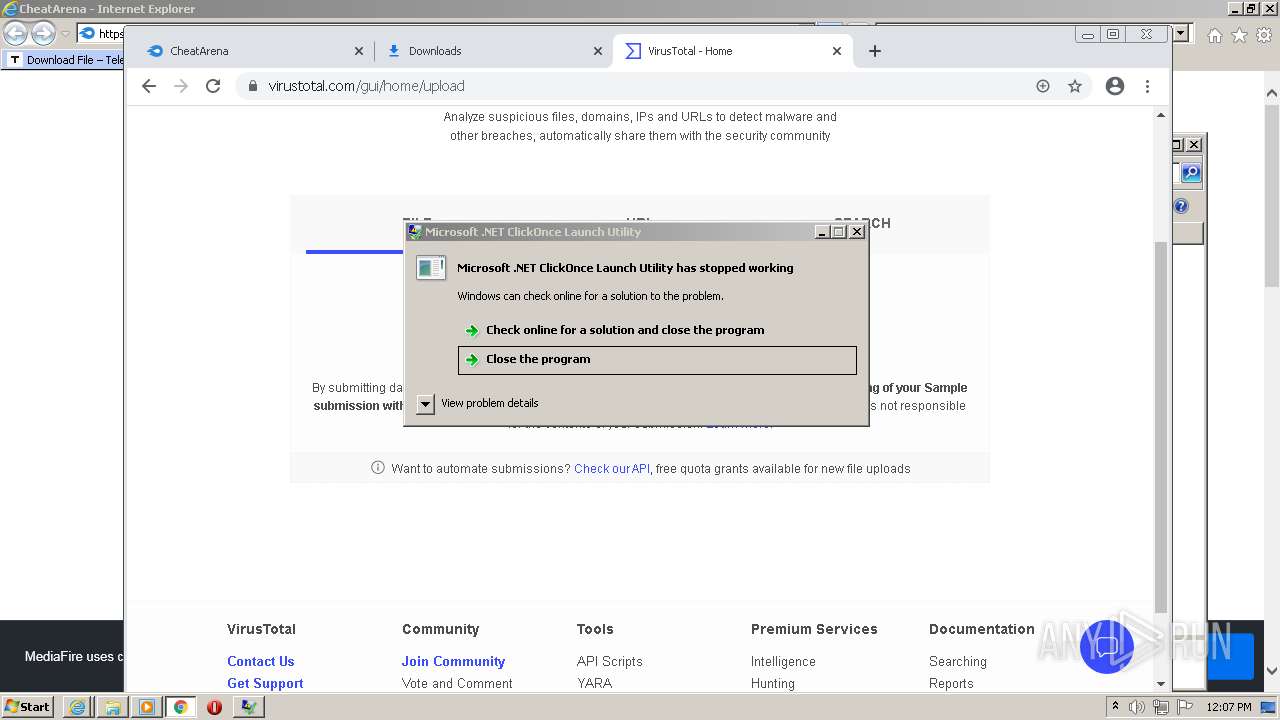The width and height of the screenshot is (1280, 720).
Task: Show hidden tray icons
Action: pos(1115,707)
